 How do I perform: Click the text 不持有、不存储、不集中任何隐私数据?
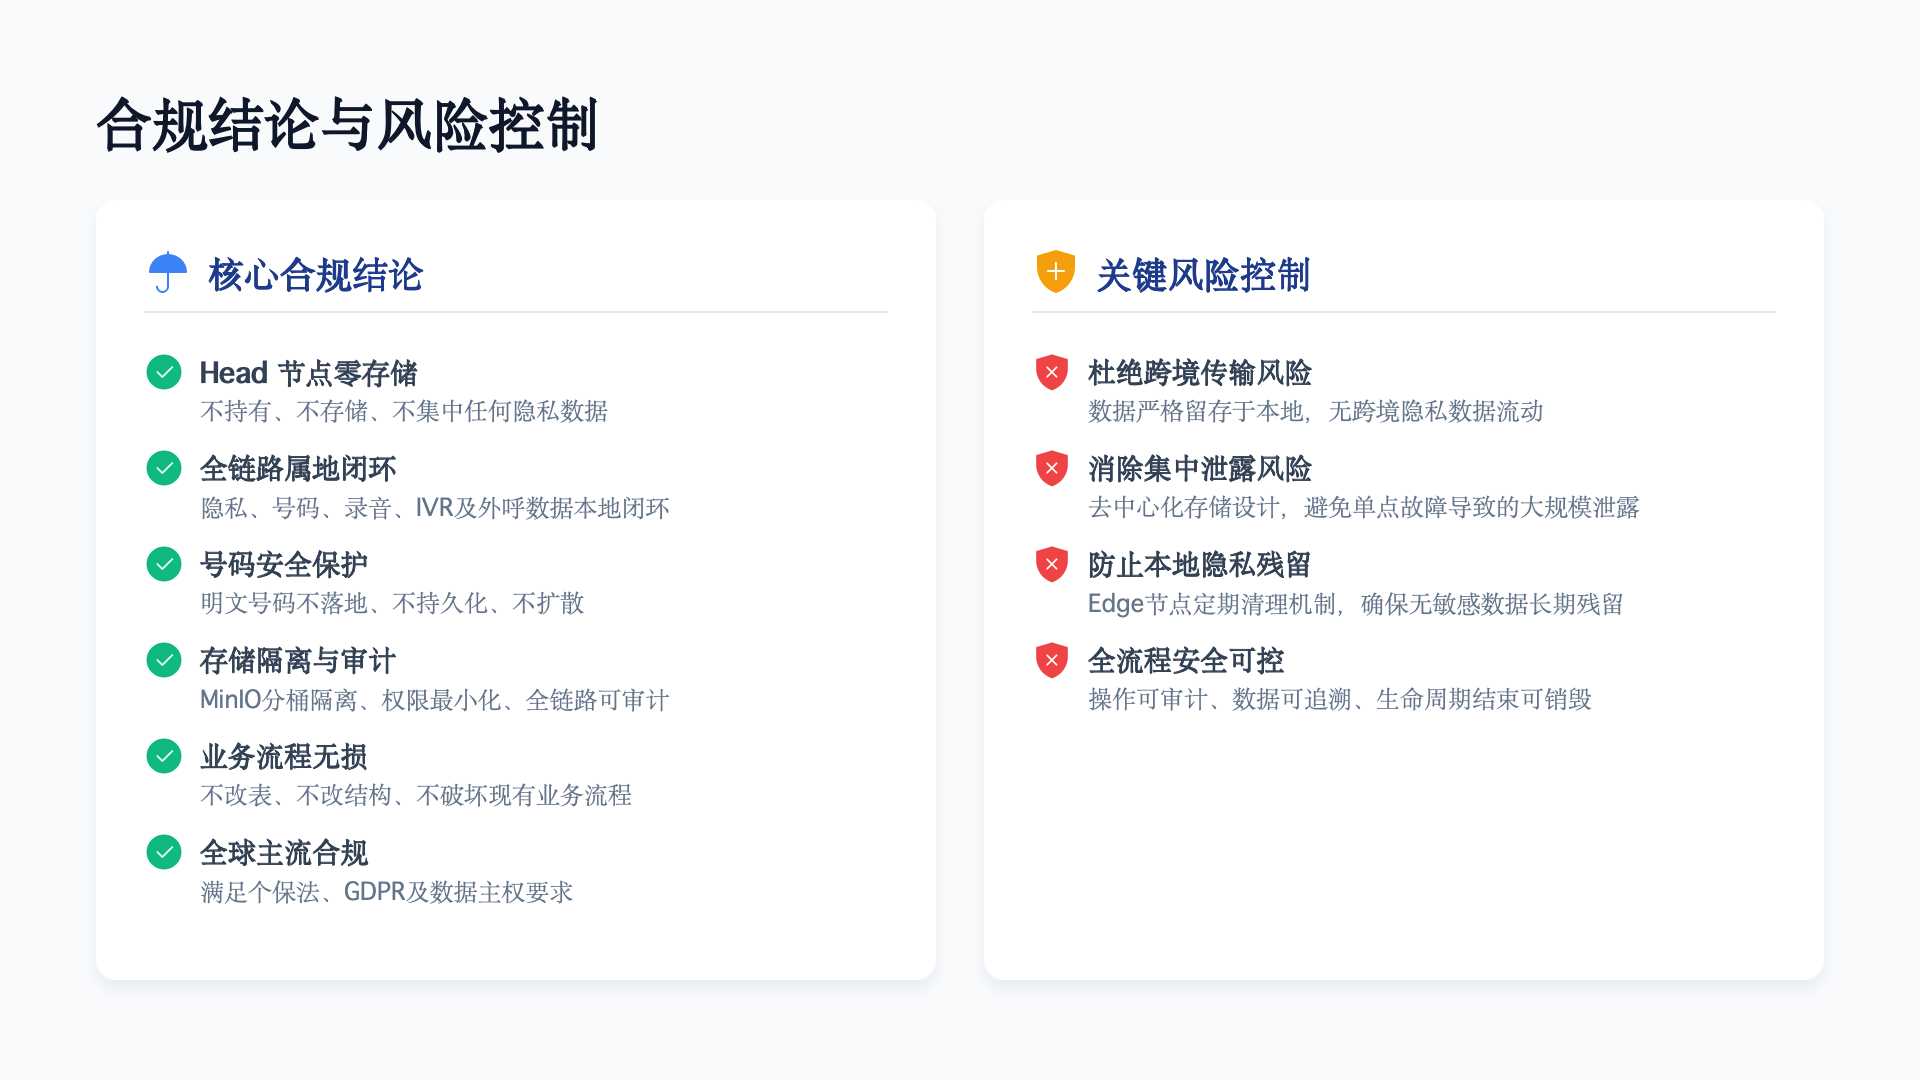point(404,411)
